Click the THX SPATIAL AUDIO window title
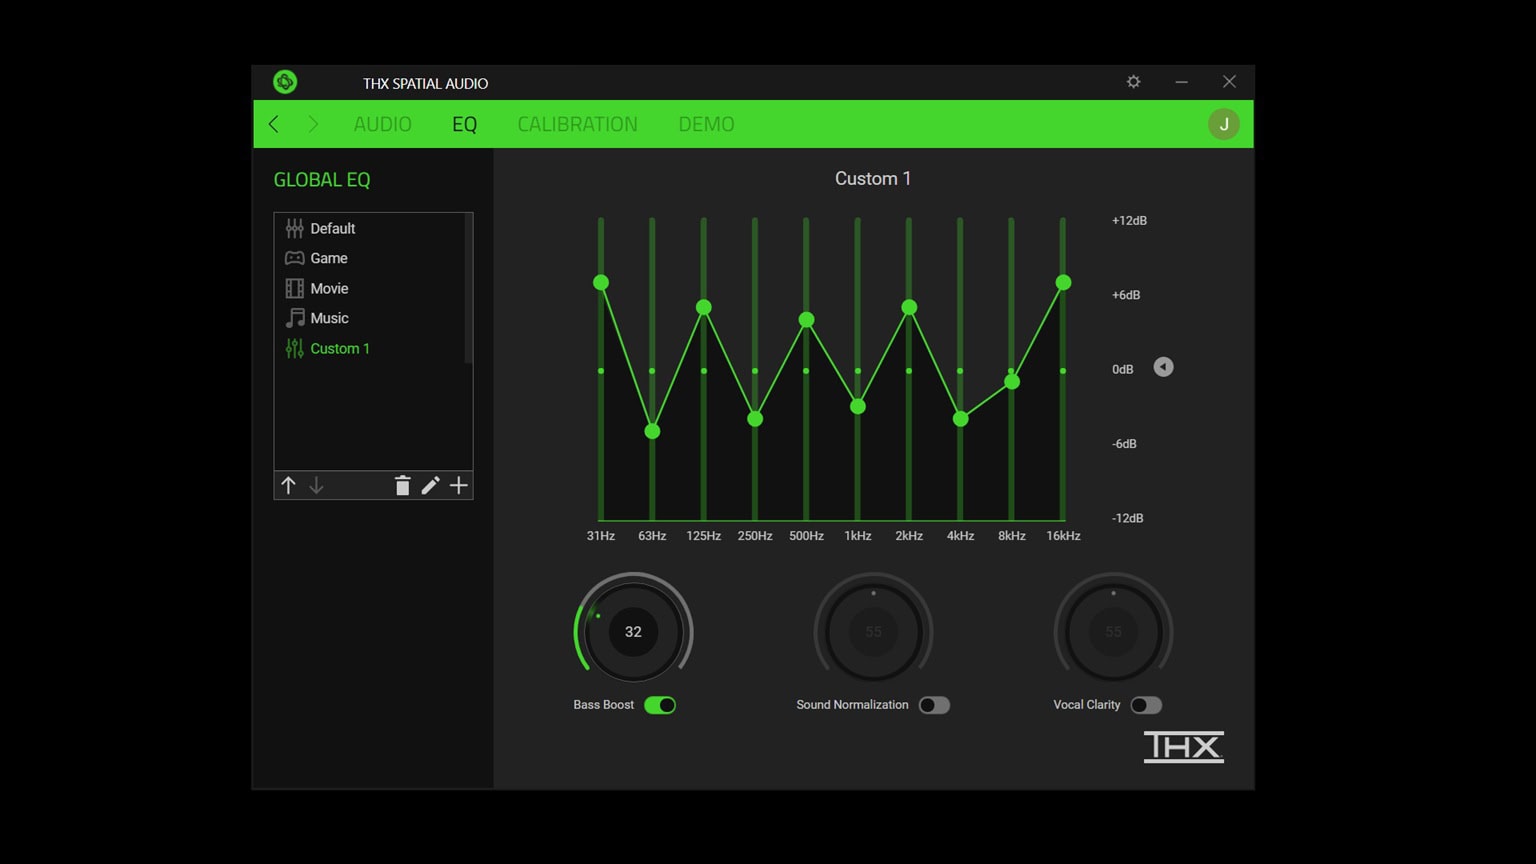The height and width of the screenshot is (864, 1536). click(x=425, y=83)
